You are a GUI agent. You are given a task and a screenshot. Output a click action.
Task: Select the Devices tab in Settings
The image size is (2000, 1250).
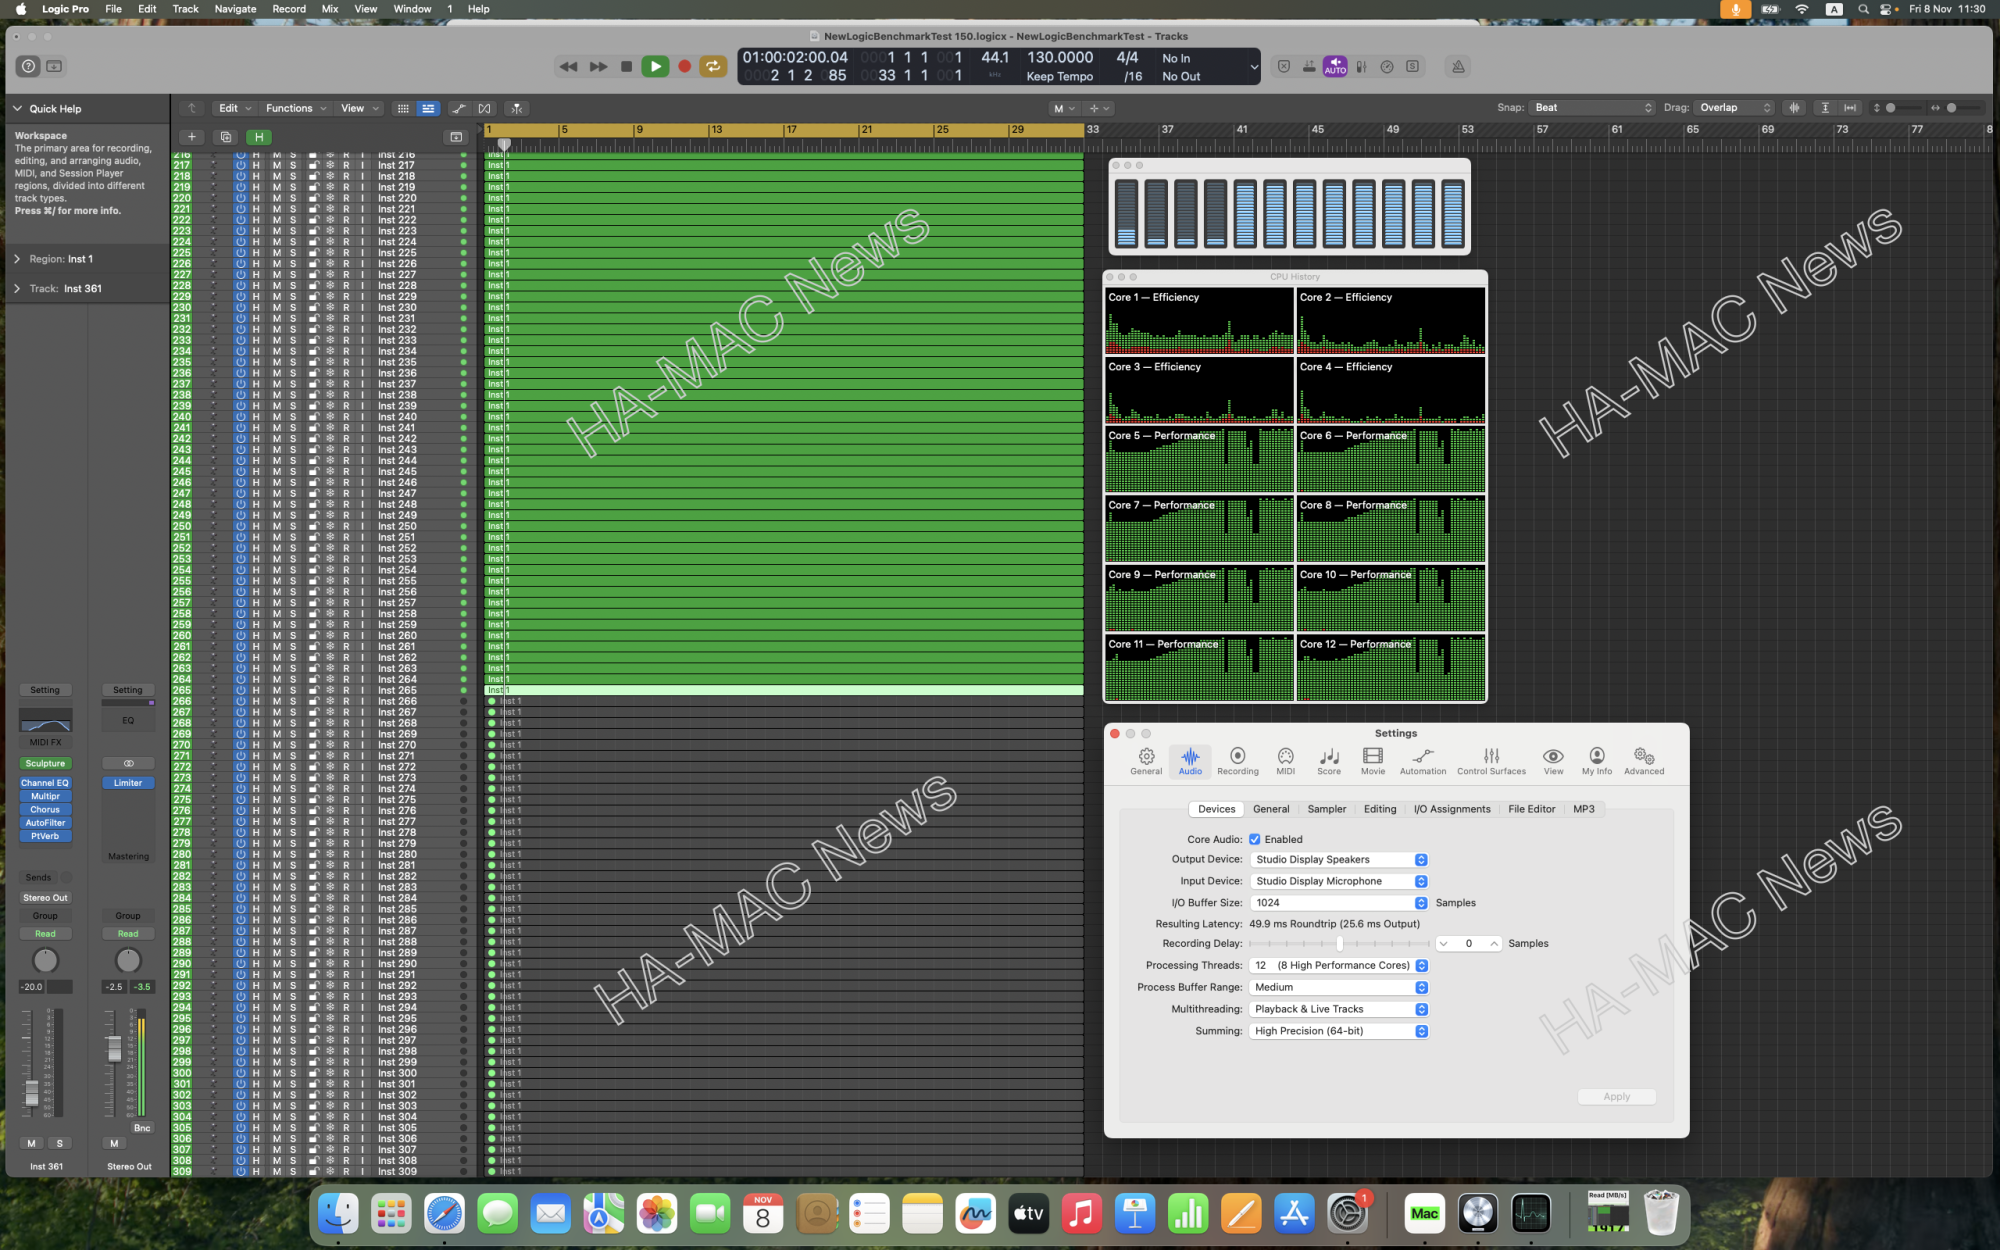point(1215,806)
